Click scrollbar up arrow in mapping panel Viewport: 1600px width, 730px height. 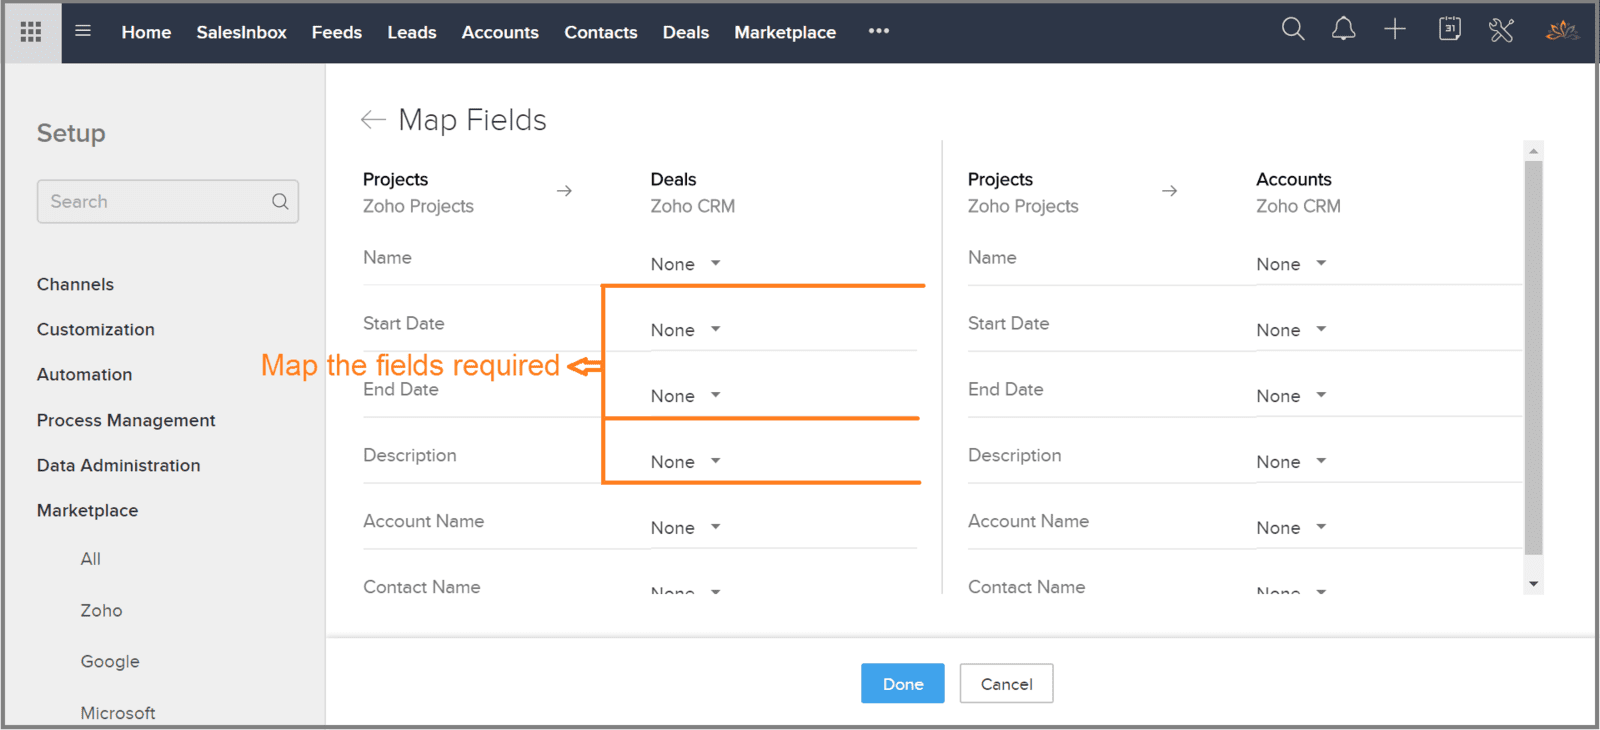coord(1533,151)
